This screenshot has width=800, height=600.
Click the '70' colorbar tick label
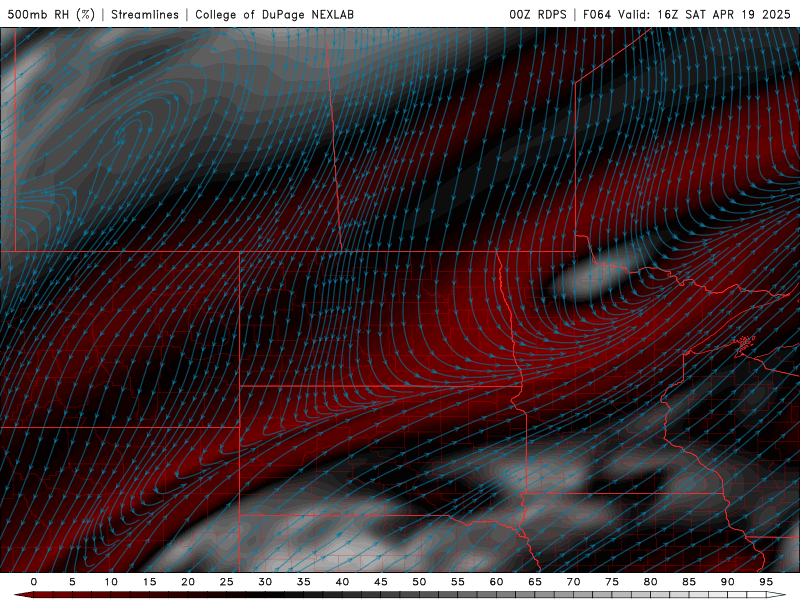click(x=573, y=582)
